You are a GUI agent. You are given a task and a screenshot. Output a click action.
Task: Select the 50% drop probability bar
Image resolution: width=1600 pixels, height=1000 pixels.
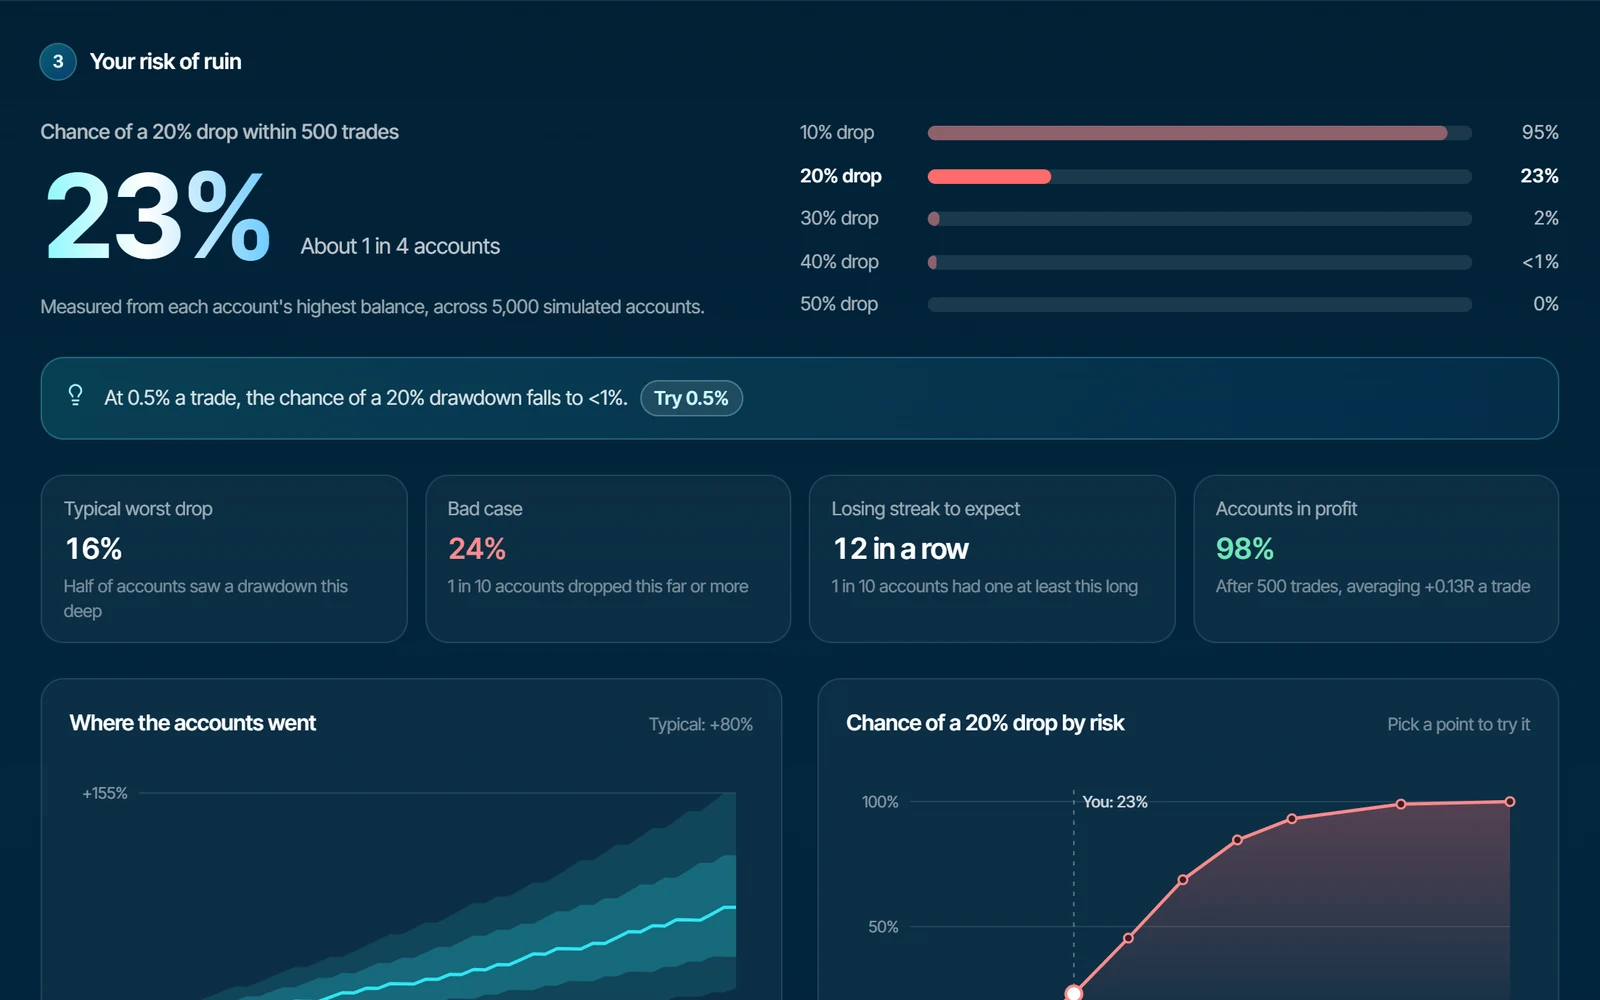tap(1199, 304)
